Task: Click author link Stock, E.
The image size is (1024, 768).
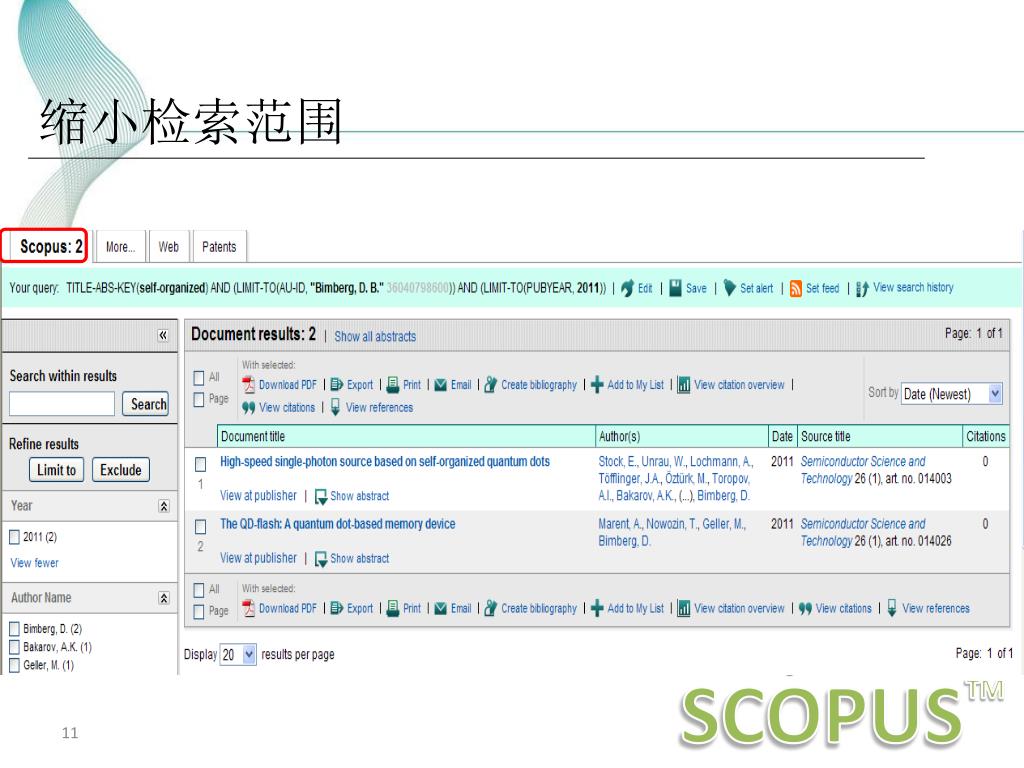Action: pyautogui.click(x=617, y=462)
